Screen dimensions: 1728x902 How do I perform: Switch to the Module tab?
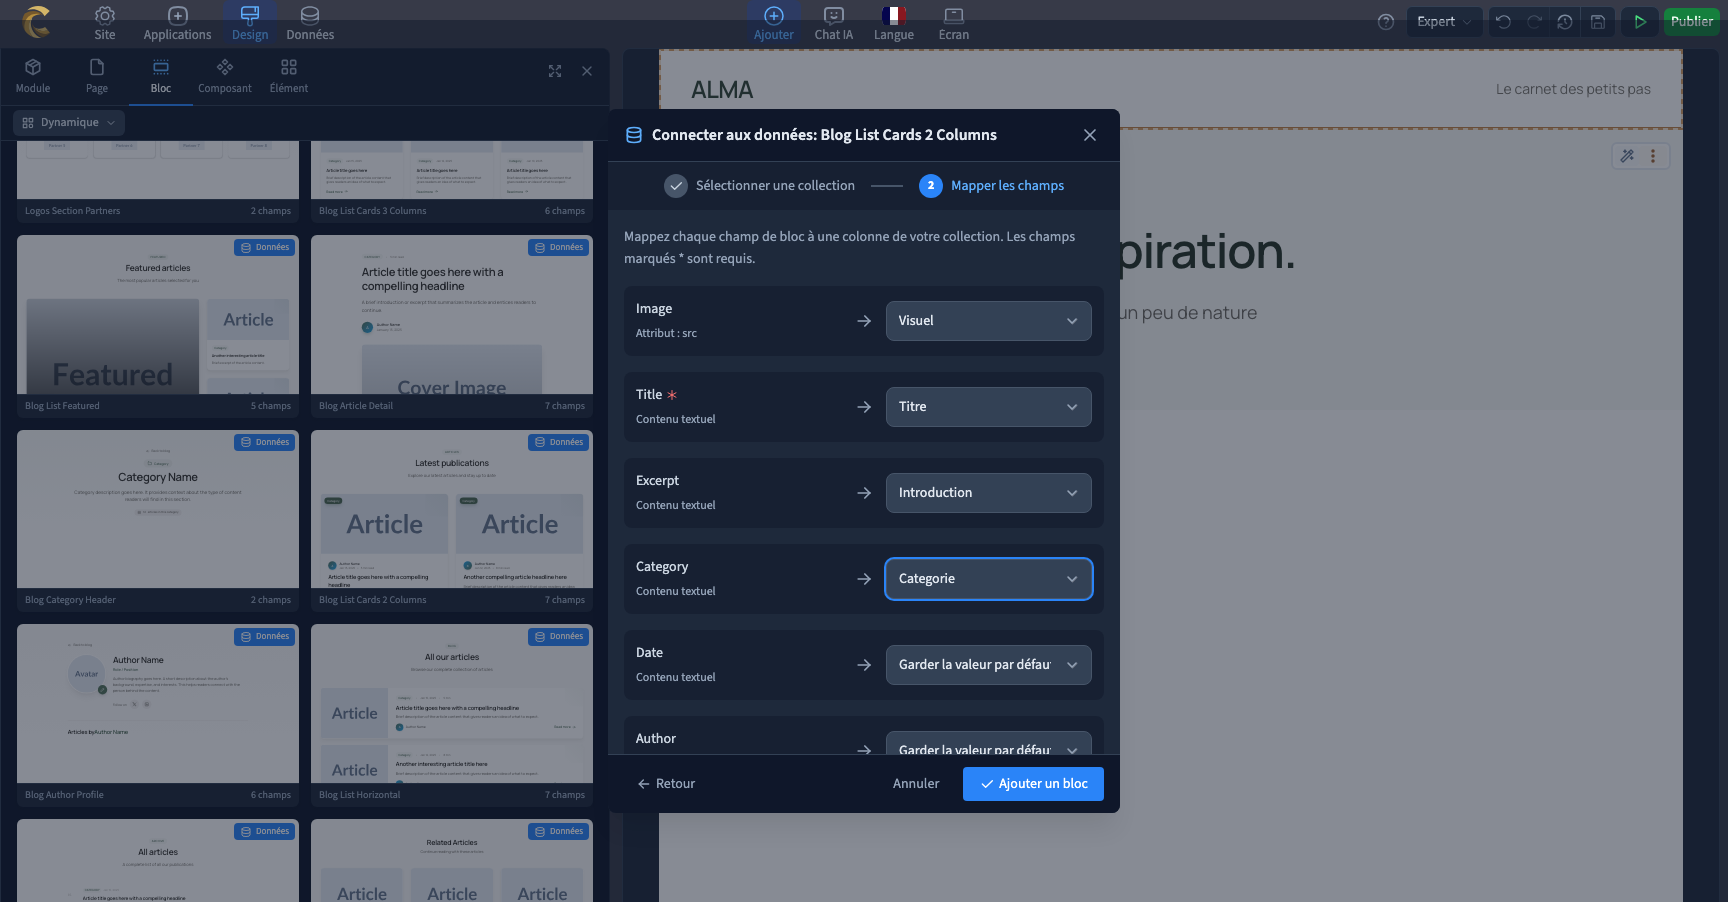point(33,76)
